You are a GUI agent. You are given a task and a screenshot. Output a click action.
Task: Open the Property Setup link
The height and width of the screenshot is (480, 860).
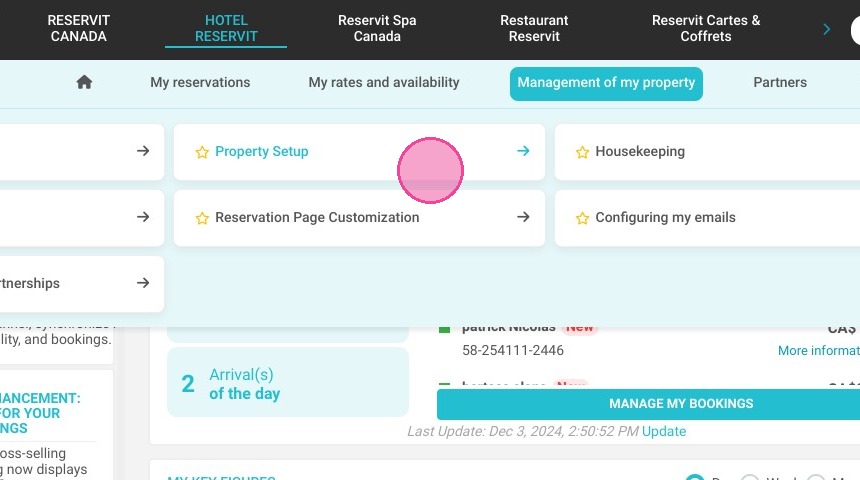point(262,151)
